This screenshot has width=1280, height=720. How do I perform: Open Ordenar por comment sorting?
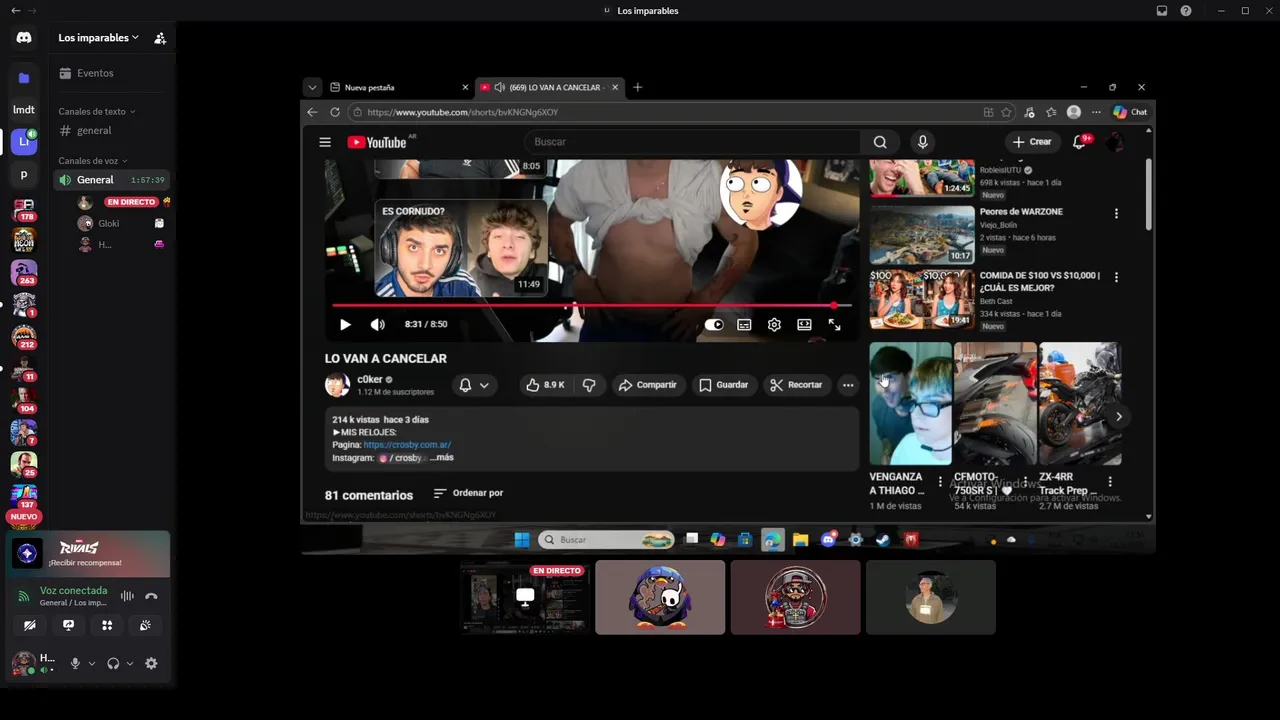click(468, 493)
